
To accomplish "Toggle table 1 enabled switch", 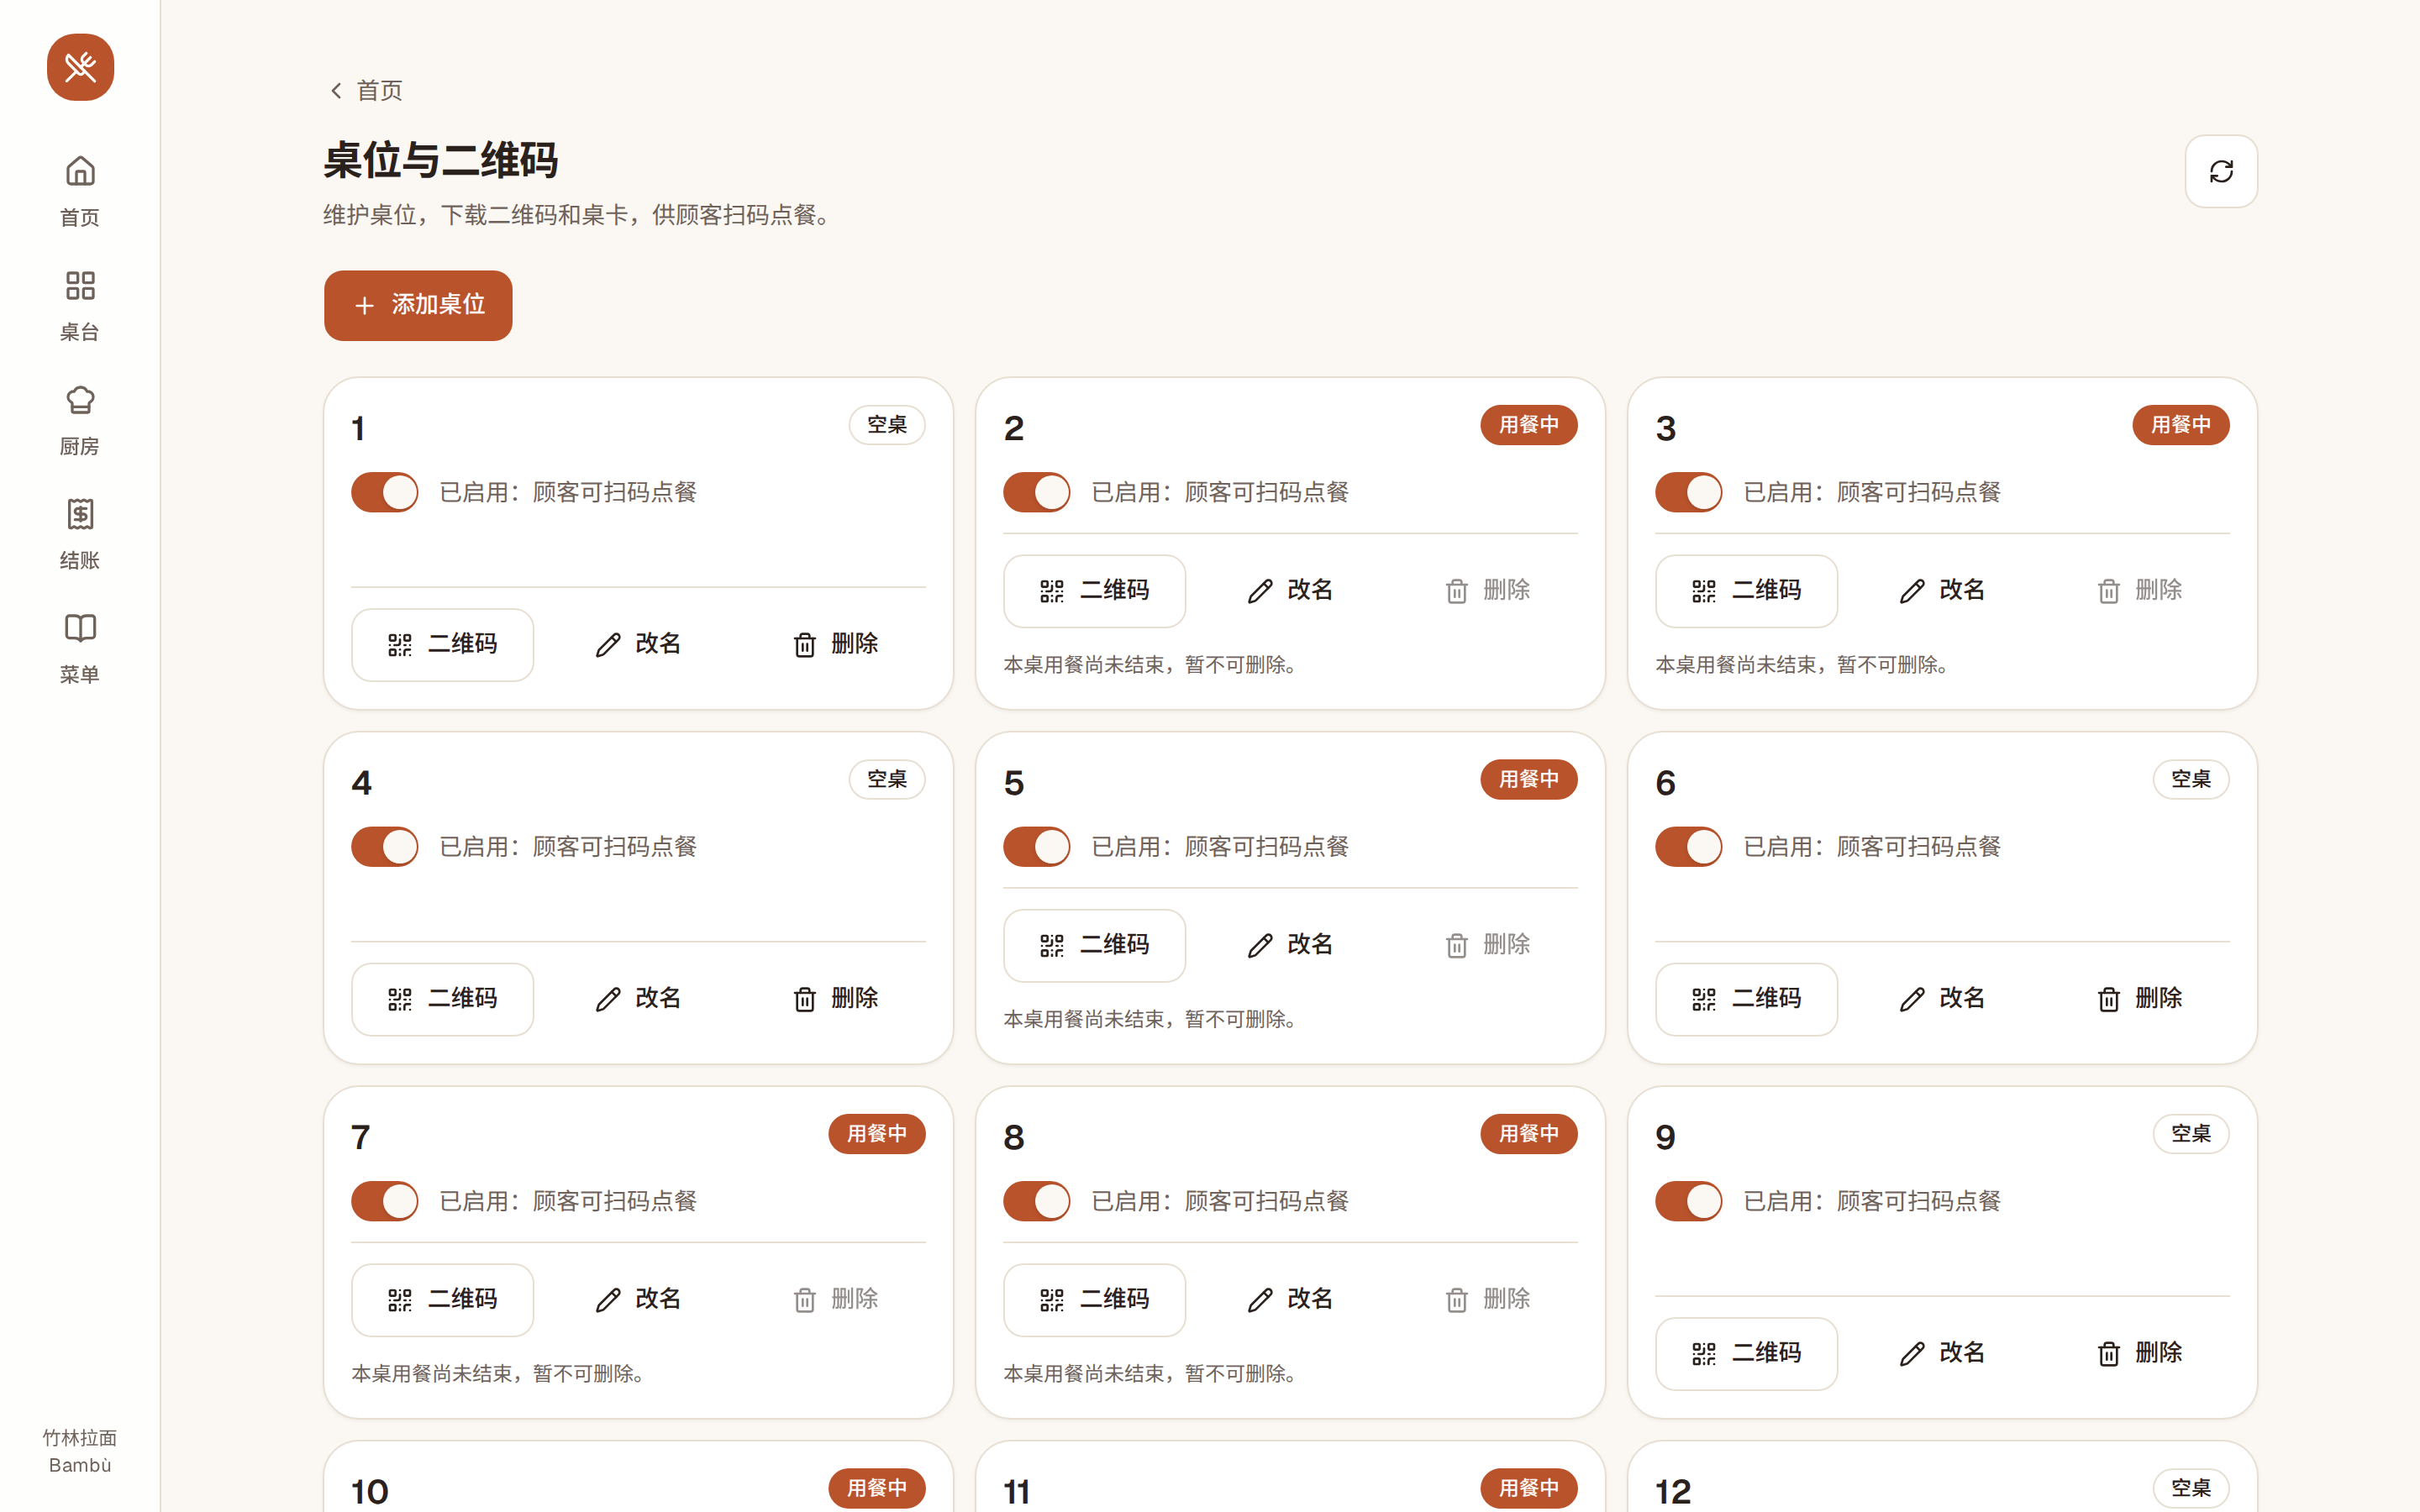I will click(385, 492).
